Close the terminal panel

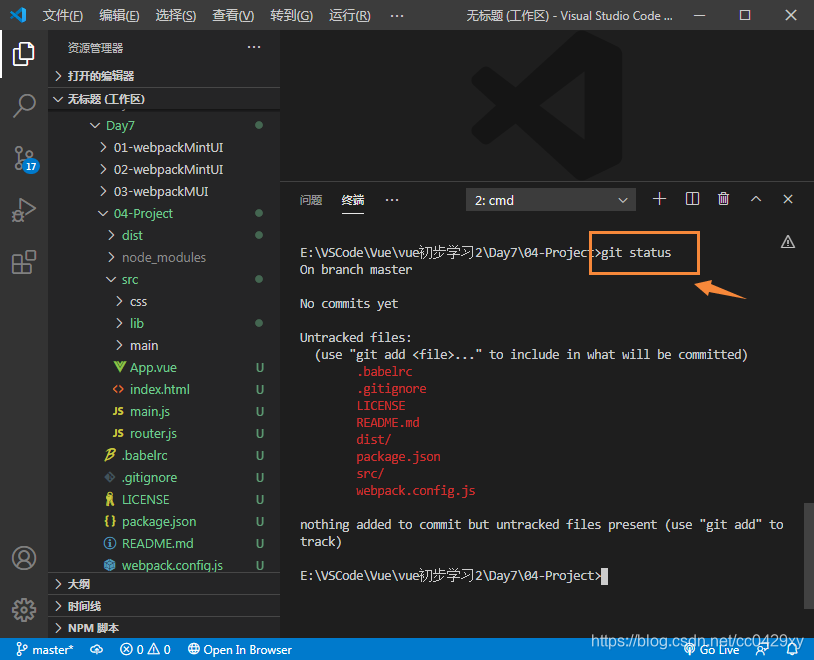(x=788, y=199)
